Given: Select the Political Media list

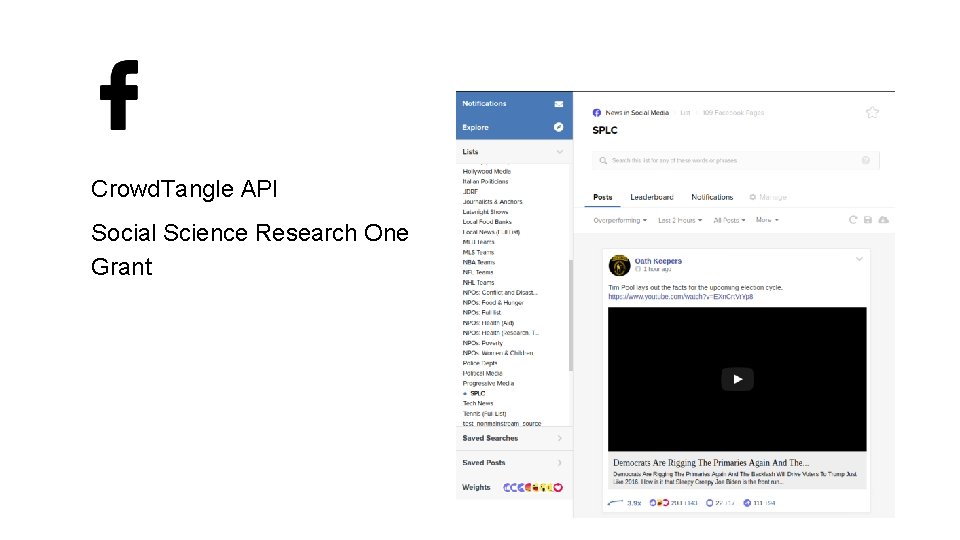Looking at the screenshot, I should 482,373.
